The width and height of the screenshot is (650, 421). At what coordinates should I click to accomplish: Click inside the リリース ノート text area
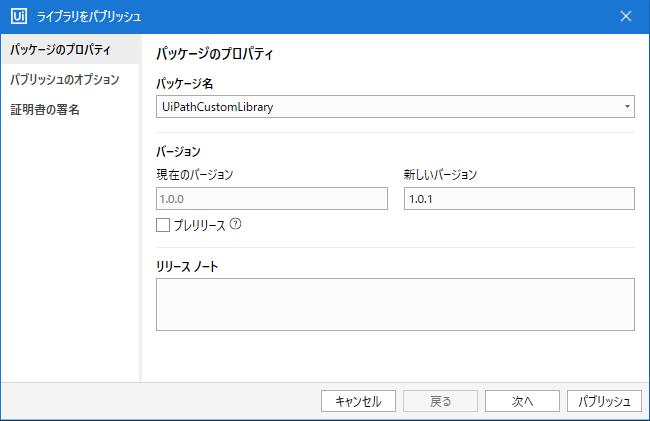395,305
